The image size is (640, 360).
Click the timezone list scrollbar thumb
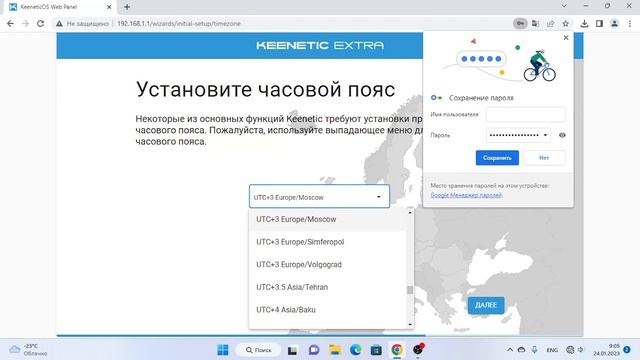[410, 290]
